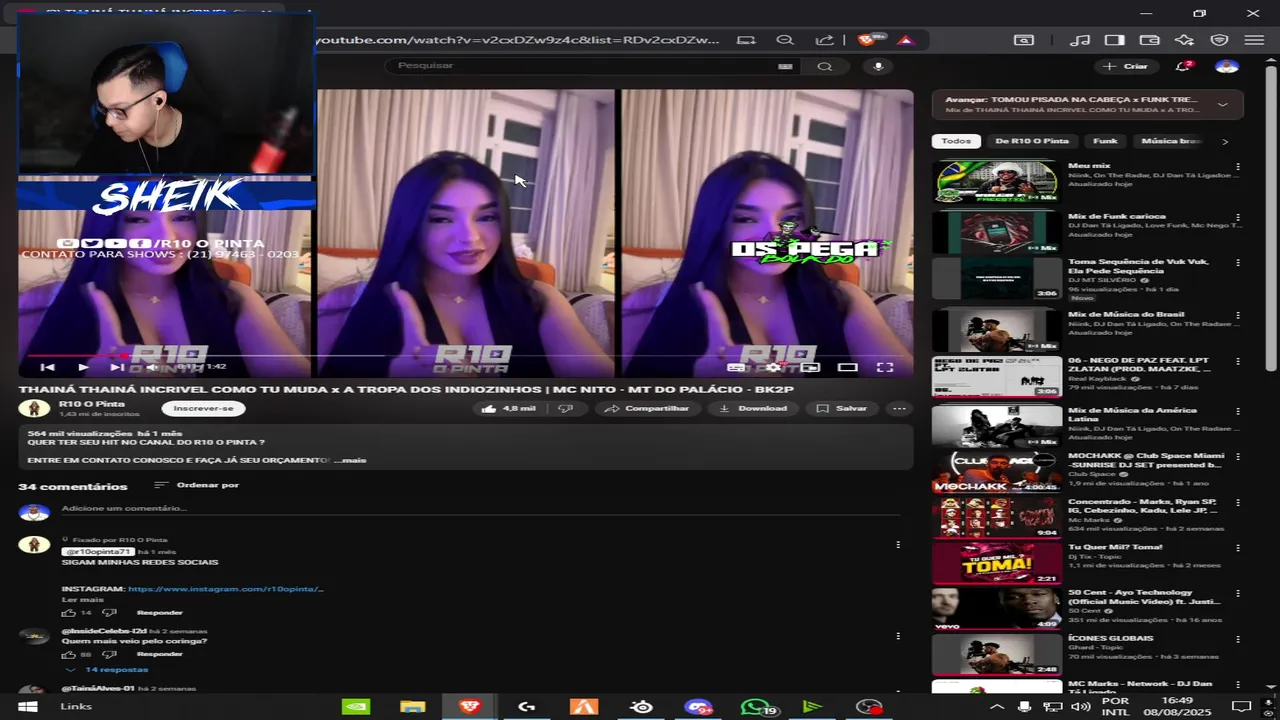Open the Tu Quer Mil? Toma! video
The image size is (1280, 720).
(x=996, y=562)
